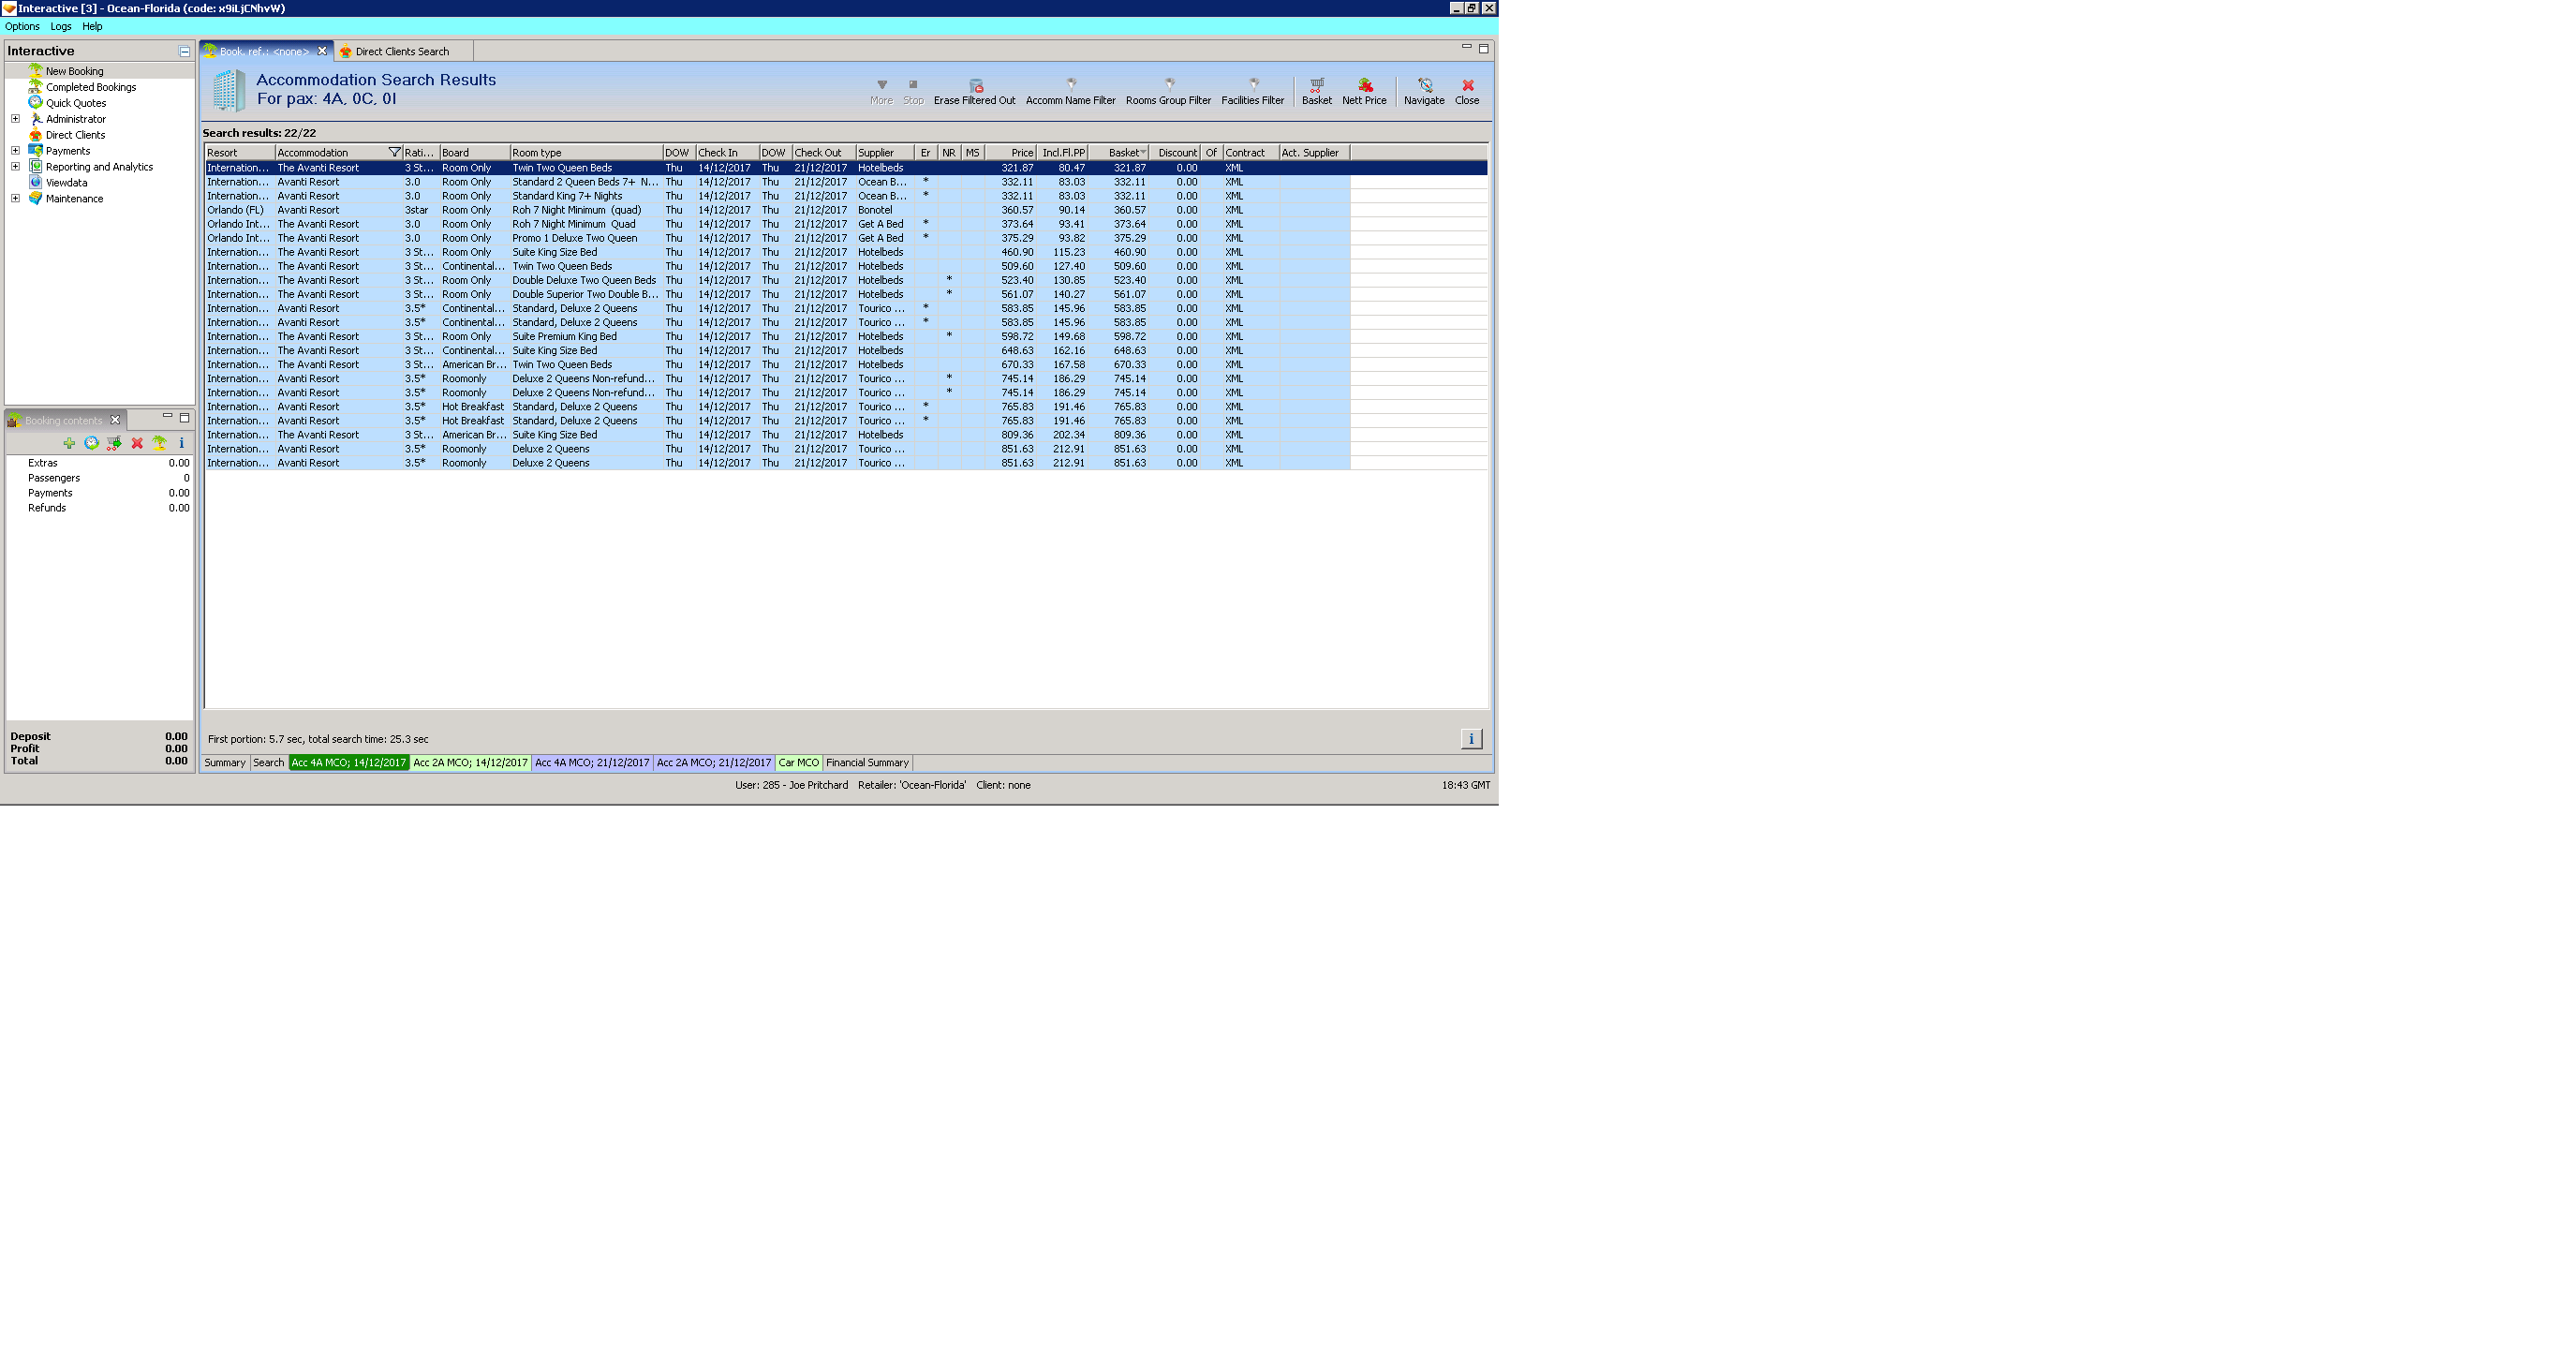Open the Basket toolbar icon
This screenshot has width=2576, height=1347.
[x=1316, y=91]
